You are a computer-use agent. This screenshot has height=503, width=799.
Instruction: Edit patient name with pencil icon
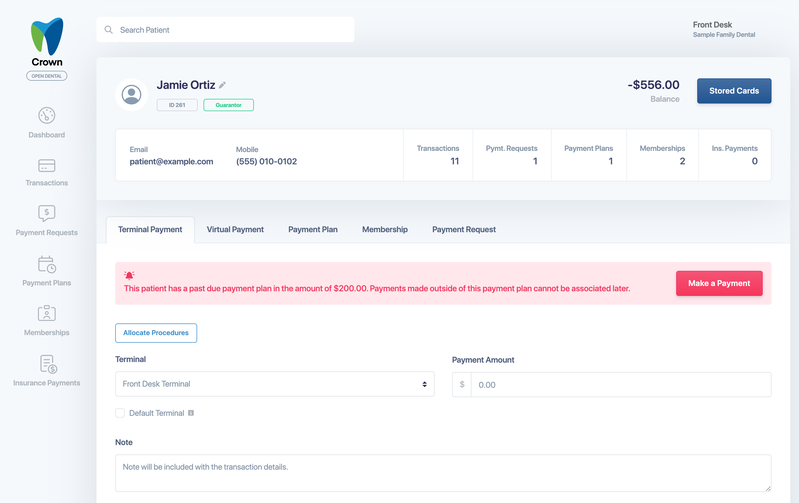point(222,85)
